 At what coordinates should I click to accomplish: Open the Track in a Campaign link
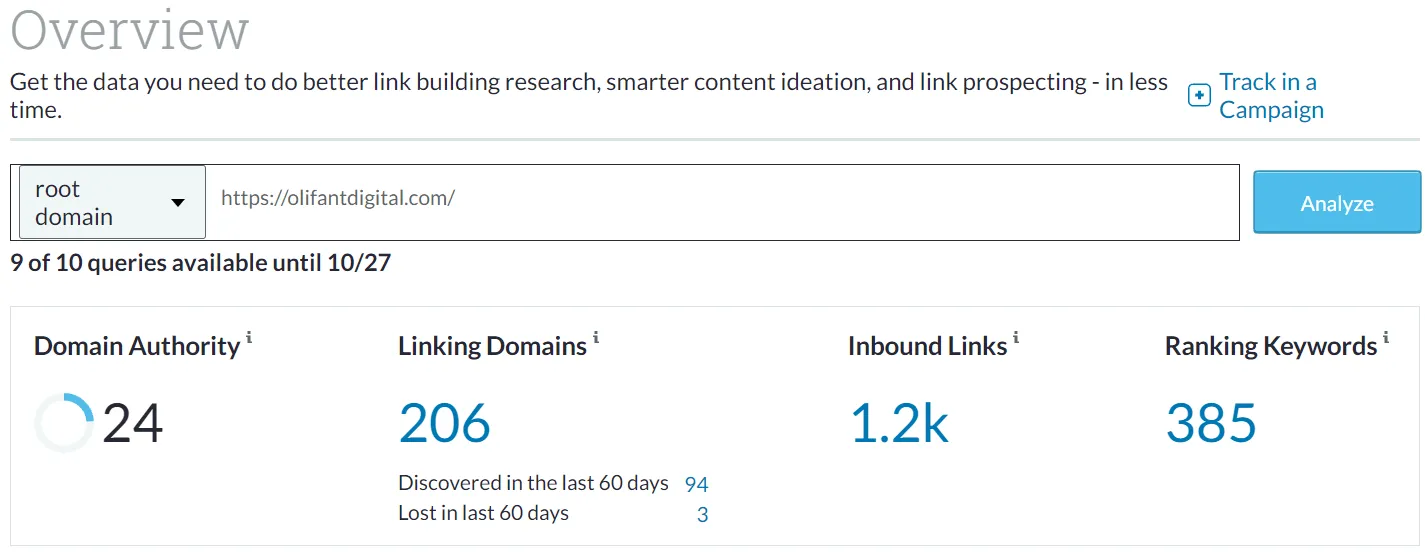[1270, 96]
